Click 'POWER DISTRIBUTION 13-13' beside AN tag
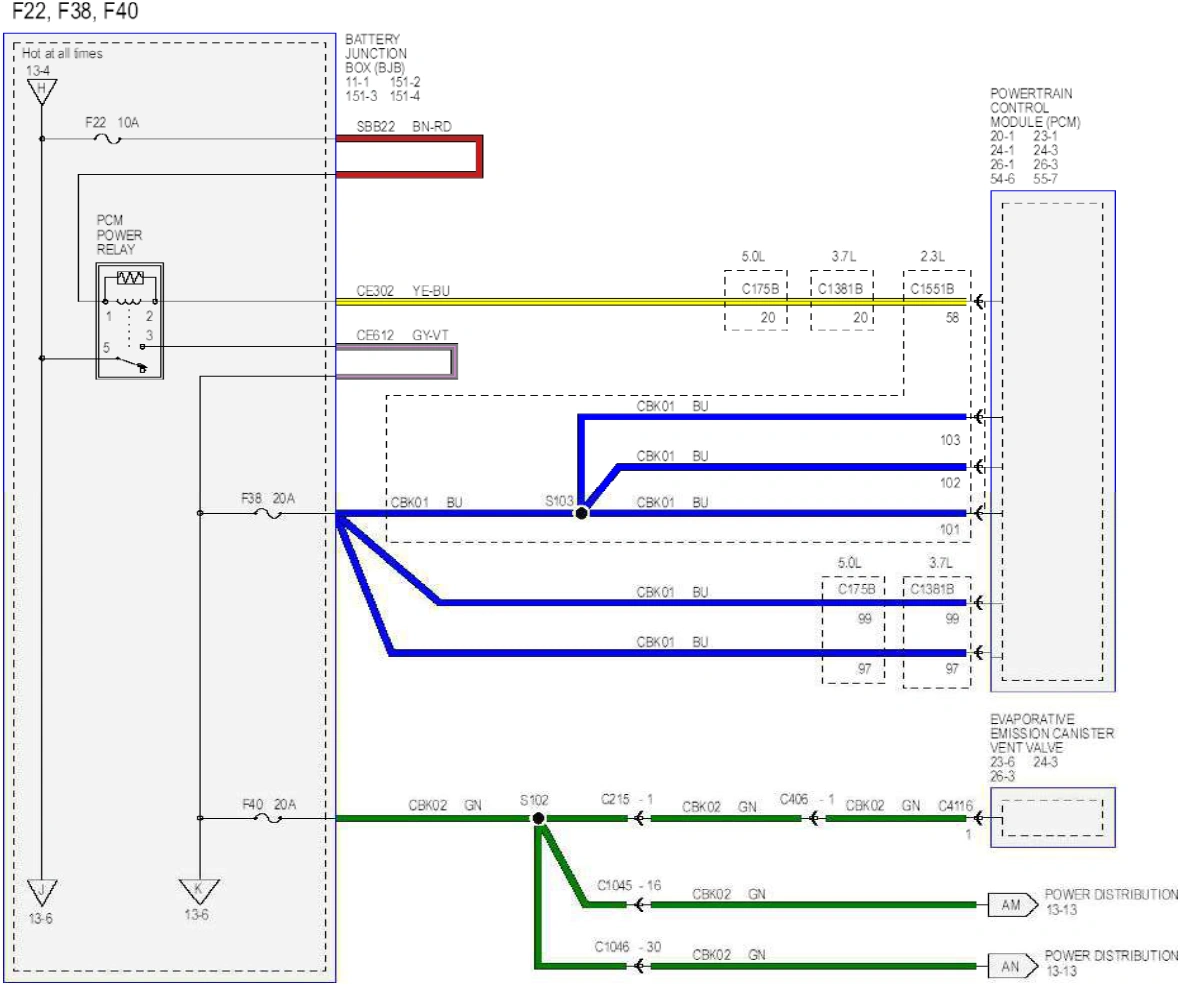The height and width of the screenshot is (985, 1180). tap(1112, 963)
